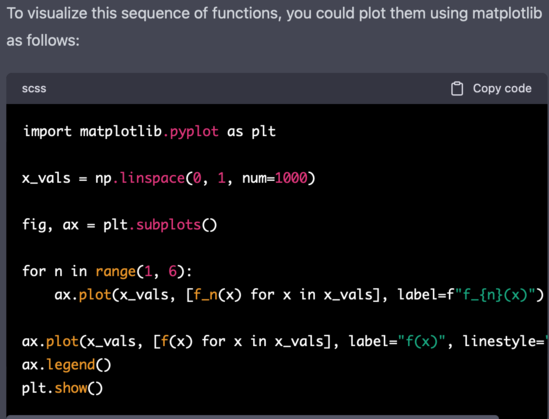The image size is (549, 419).
Task: Click the .subplots call in the code
Action: click(165, 225)
